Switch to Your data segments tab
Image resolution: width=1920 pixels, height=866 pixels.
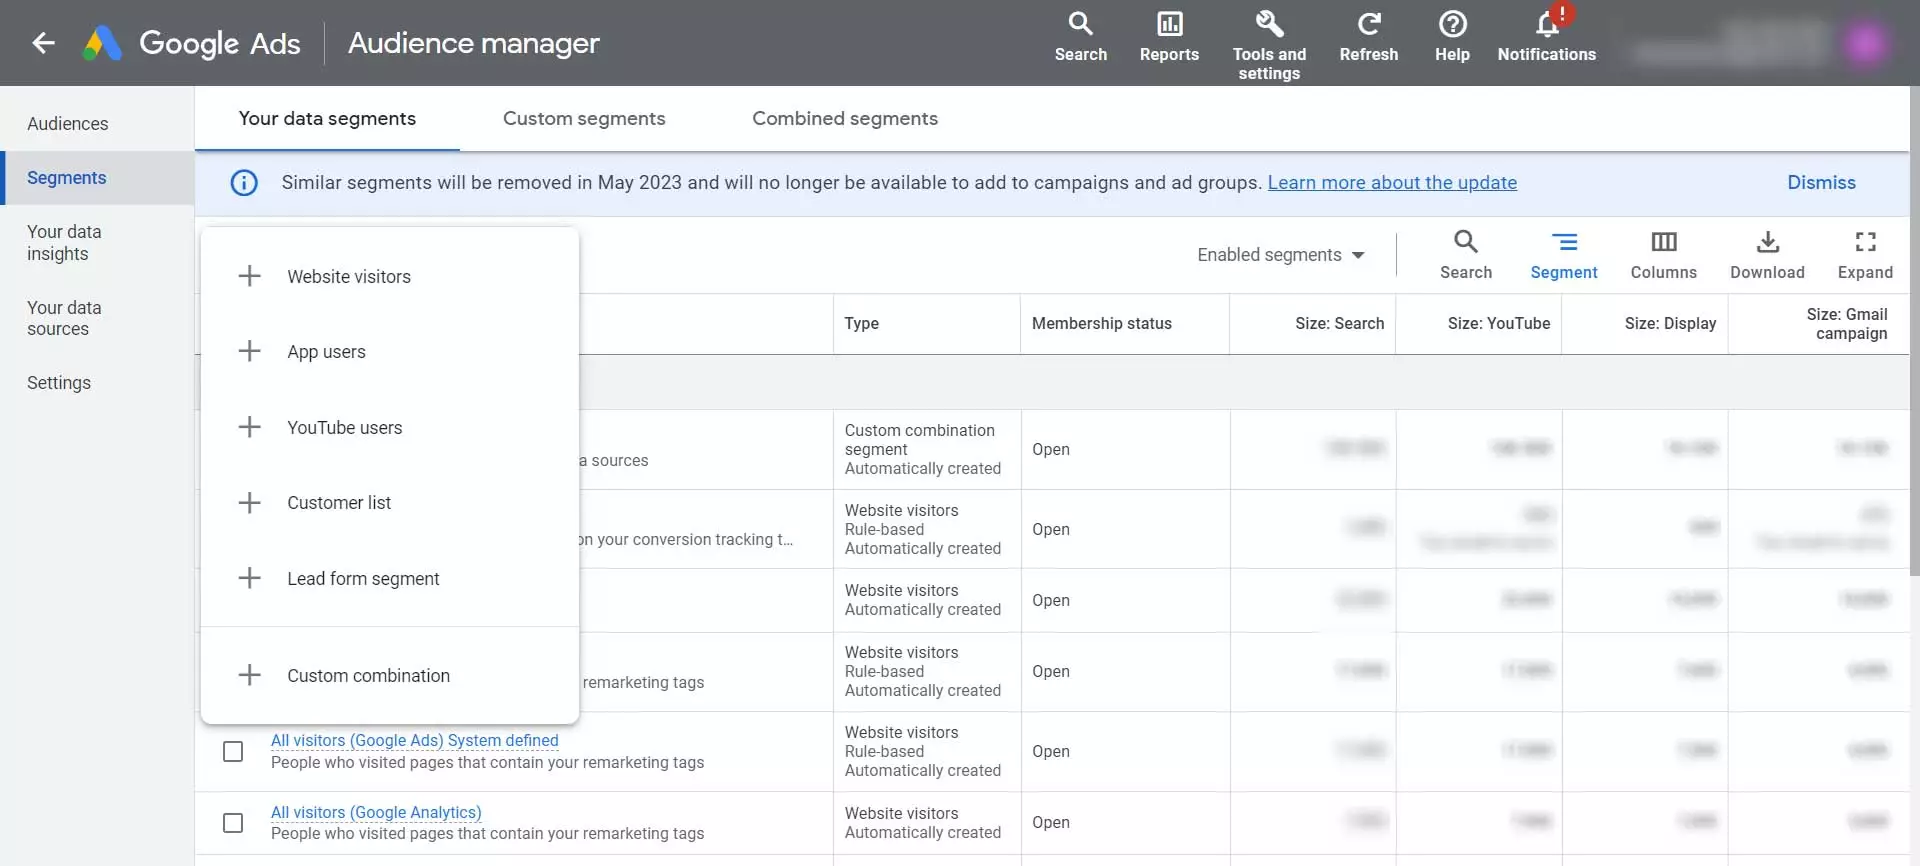click(x=327, y=118)
